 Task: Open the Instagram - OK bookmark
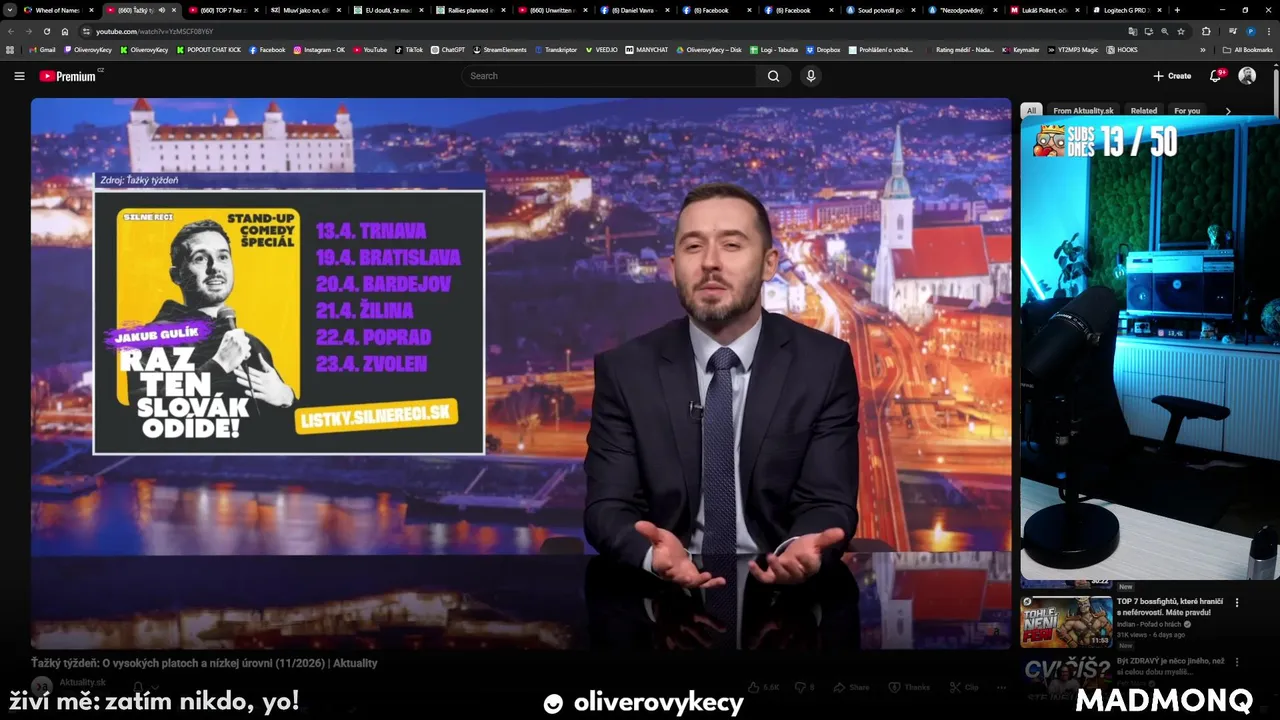(x=319, y=49)
